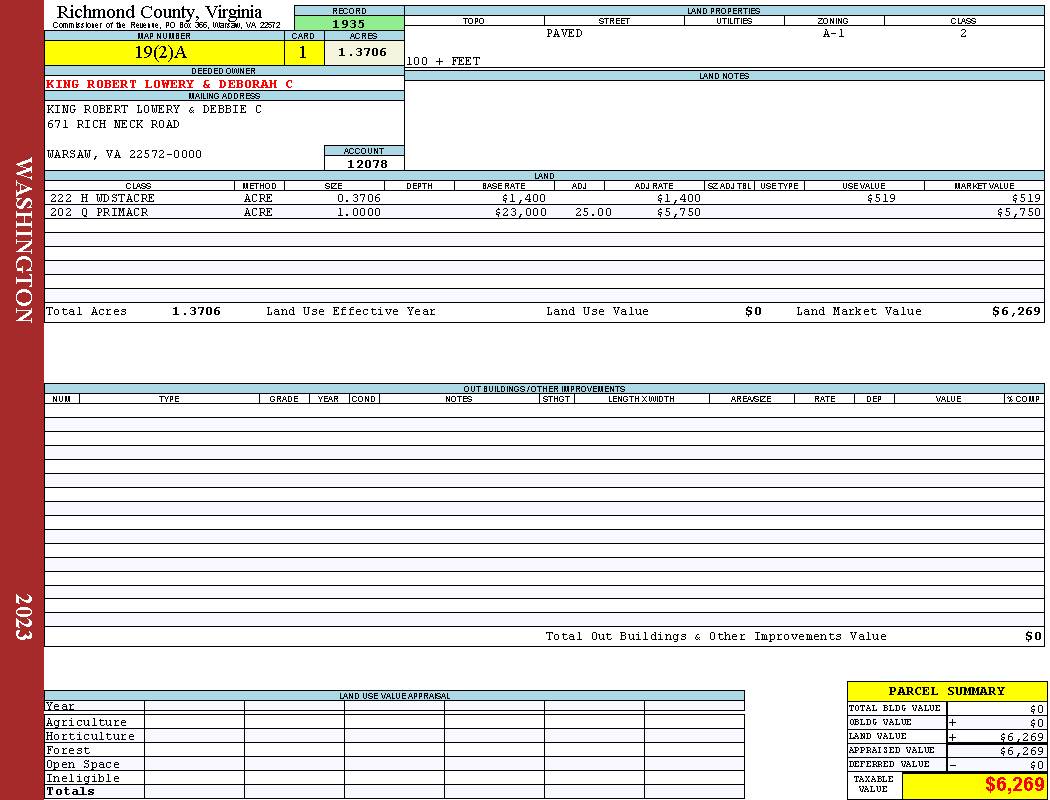Click the Appraised Value row in summary
1050x800 pixels.
click(x=946, y=750)
